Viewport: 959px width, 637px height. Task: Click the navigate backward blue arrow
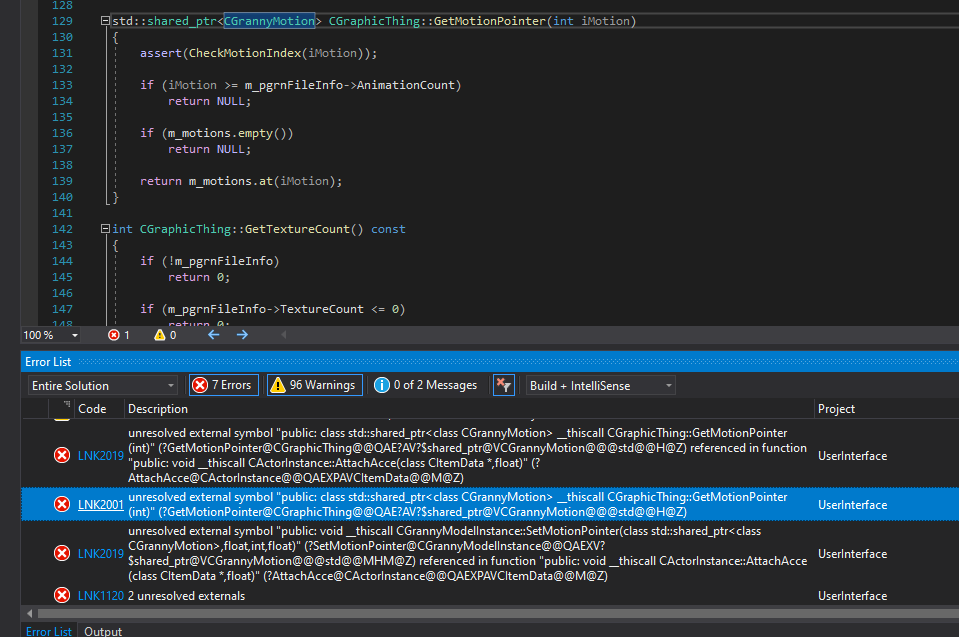pyautogui.click(x=213, y=336)
